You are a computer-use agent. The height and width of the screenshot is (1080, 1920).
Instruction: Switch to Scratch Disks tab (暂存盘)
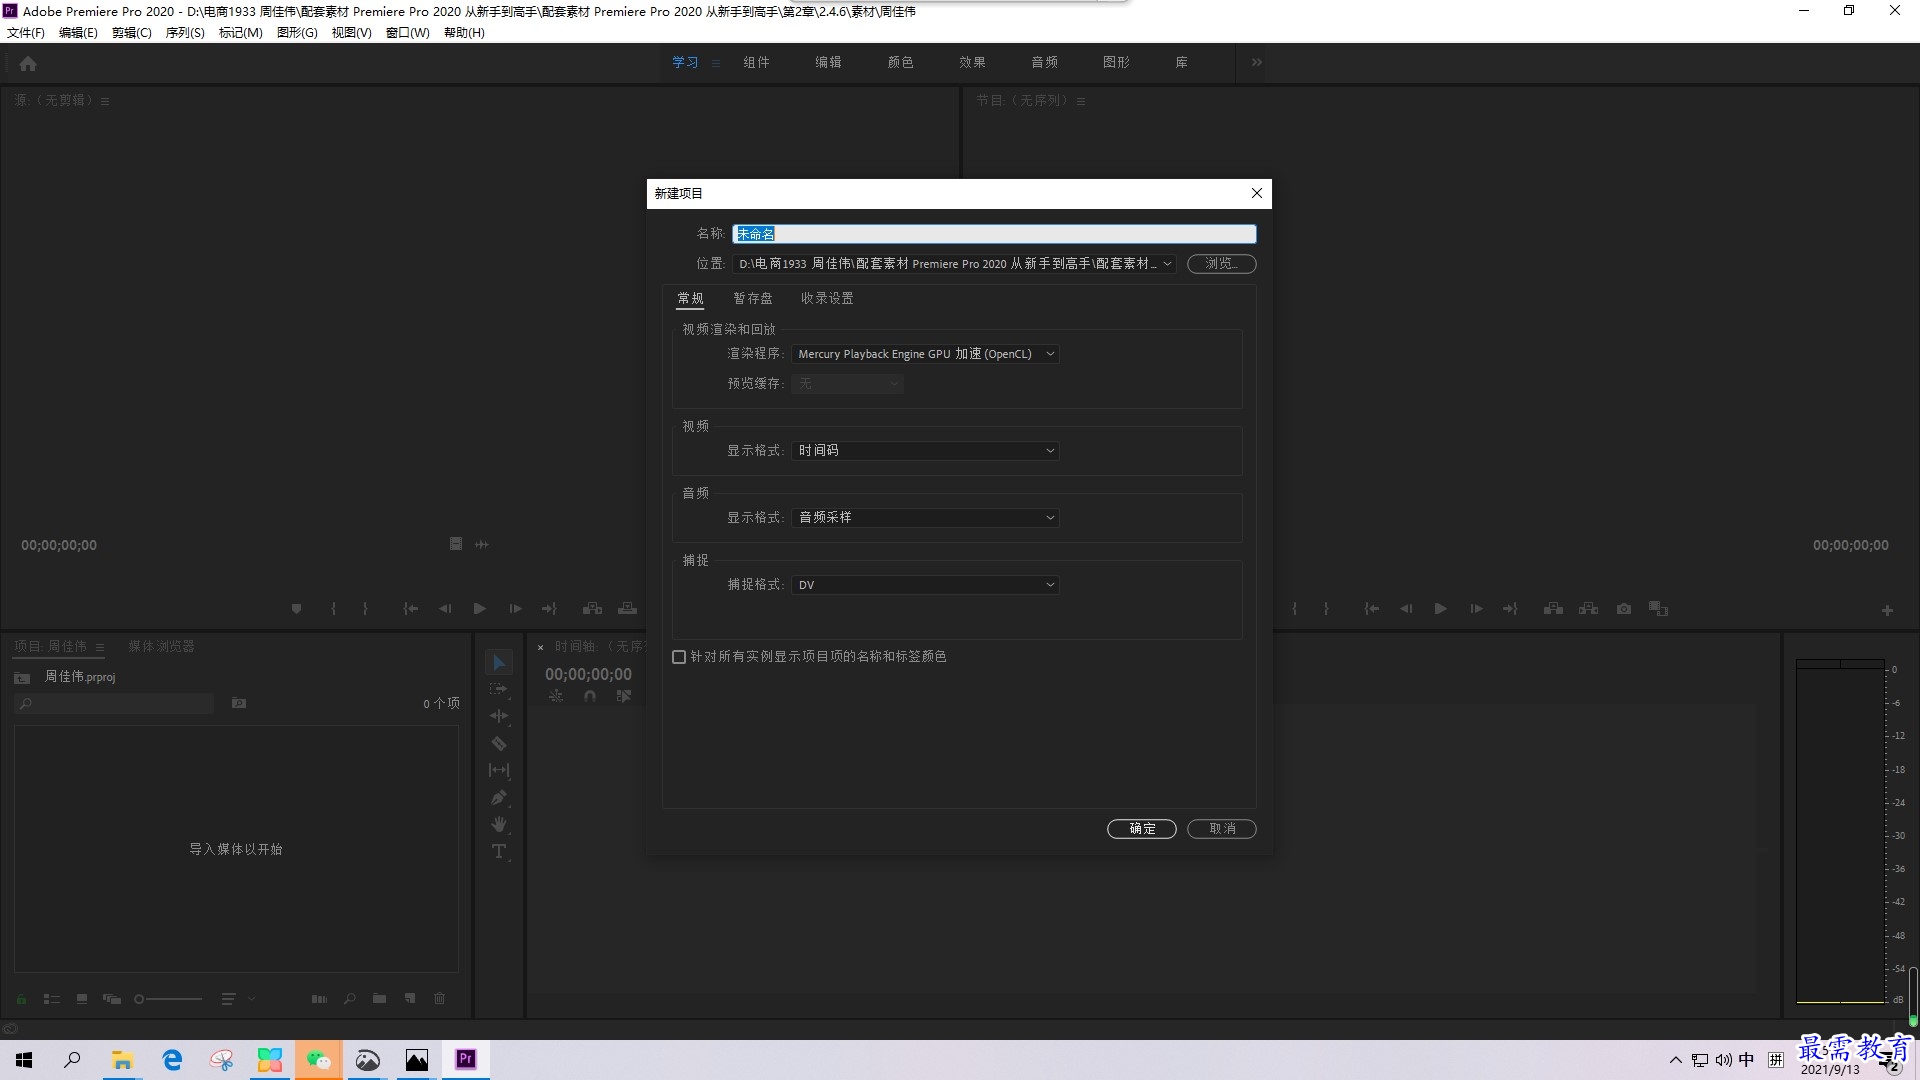click(753, 299)
